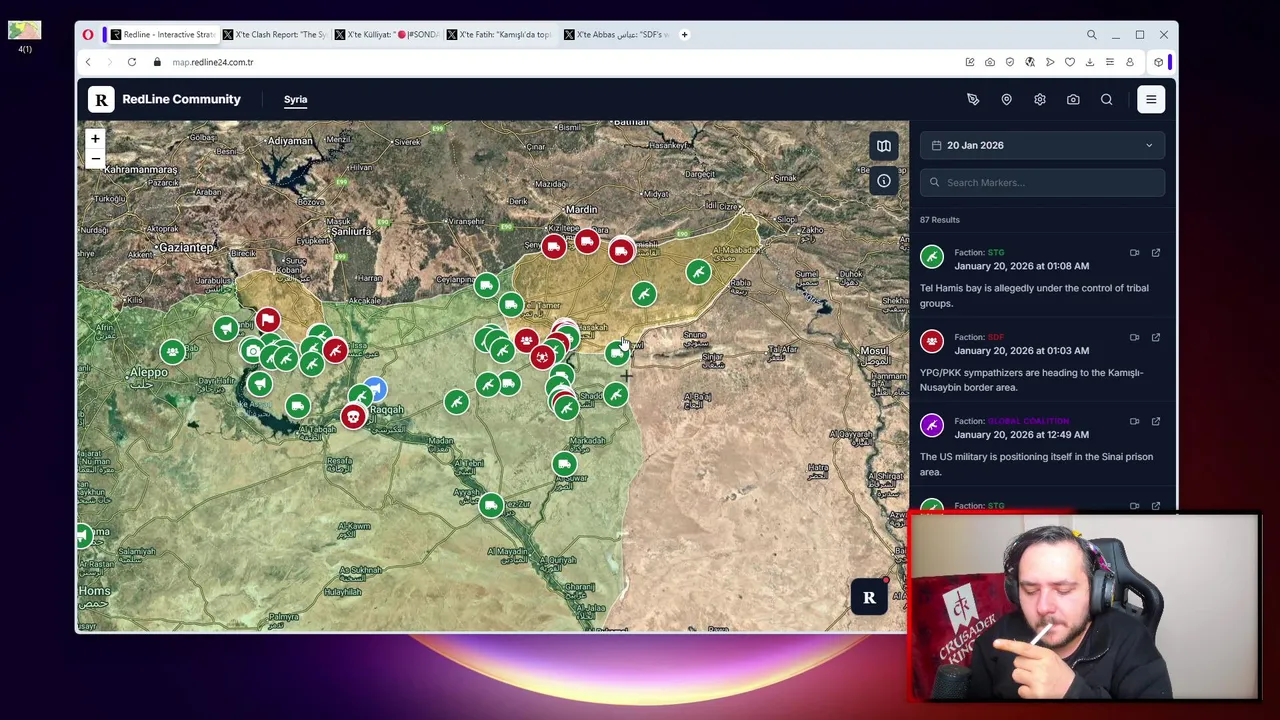Open external link for US military entry
Viewport: 1280px width, 720px height.
pos(1155,421)
